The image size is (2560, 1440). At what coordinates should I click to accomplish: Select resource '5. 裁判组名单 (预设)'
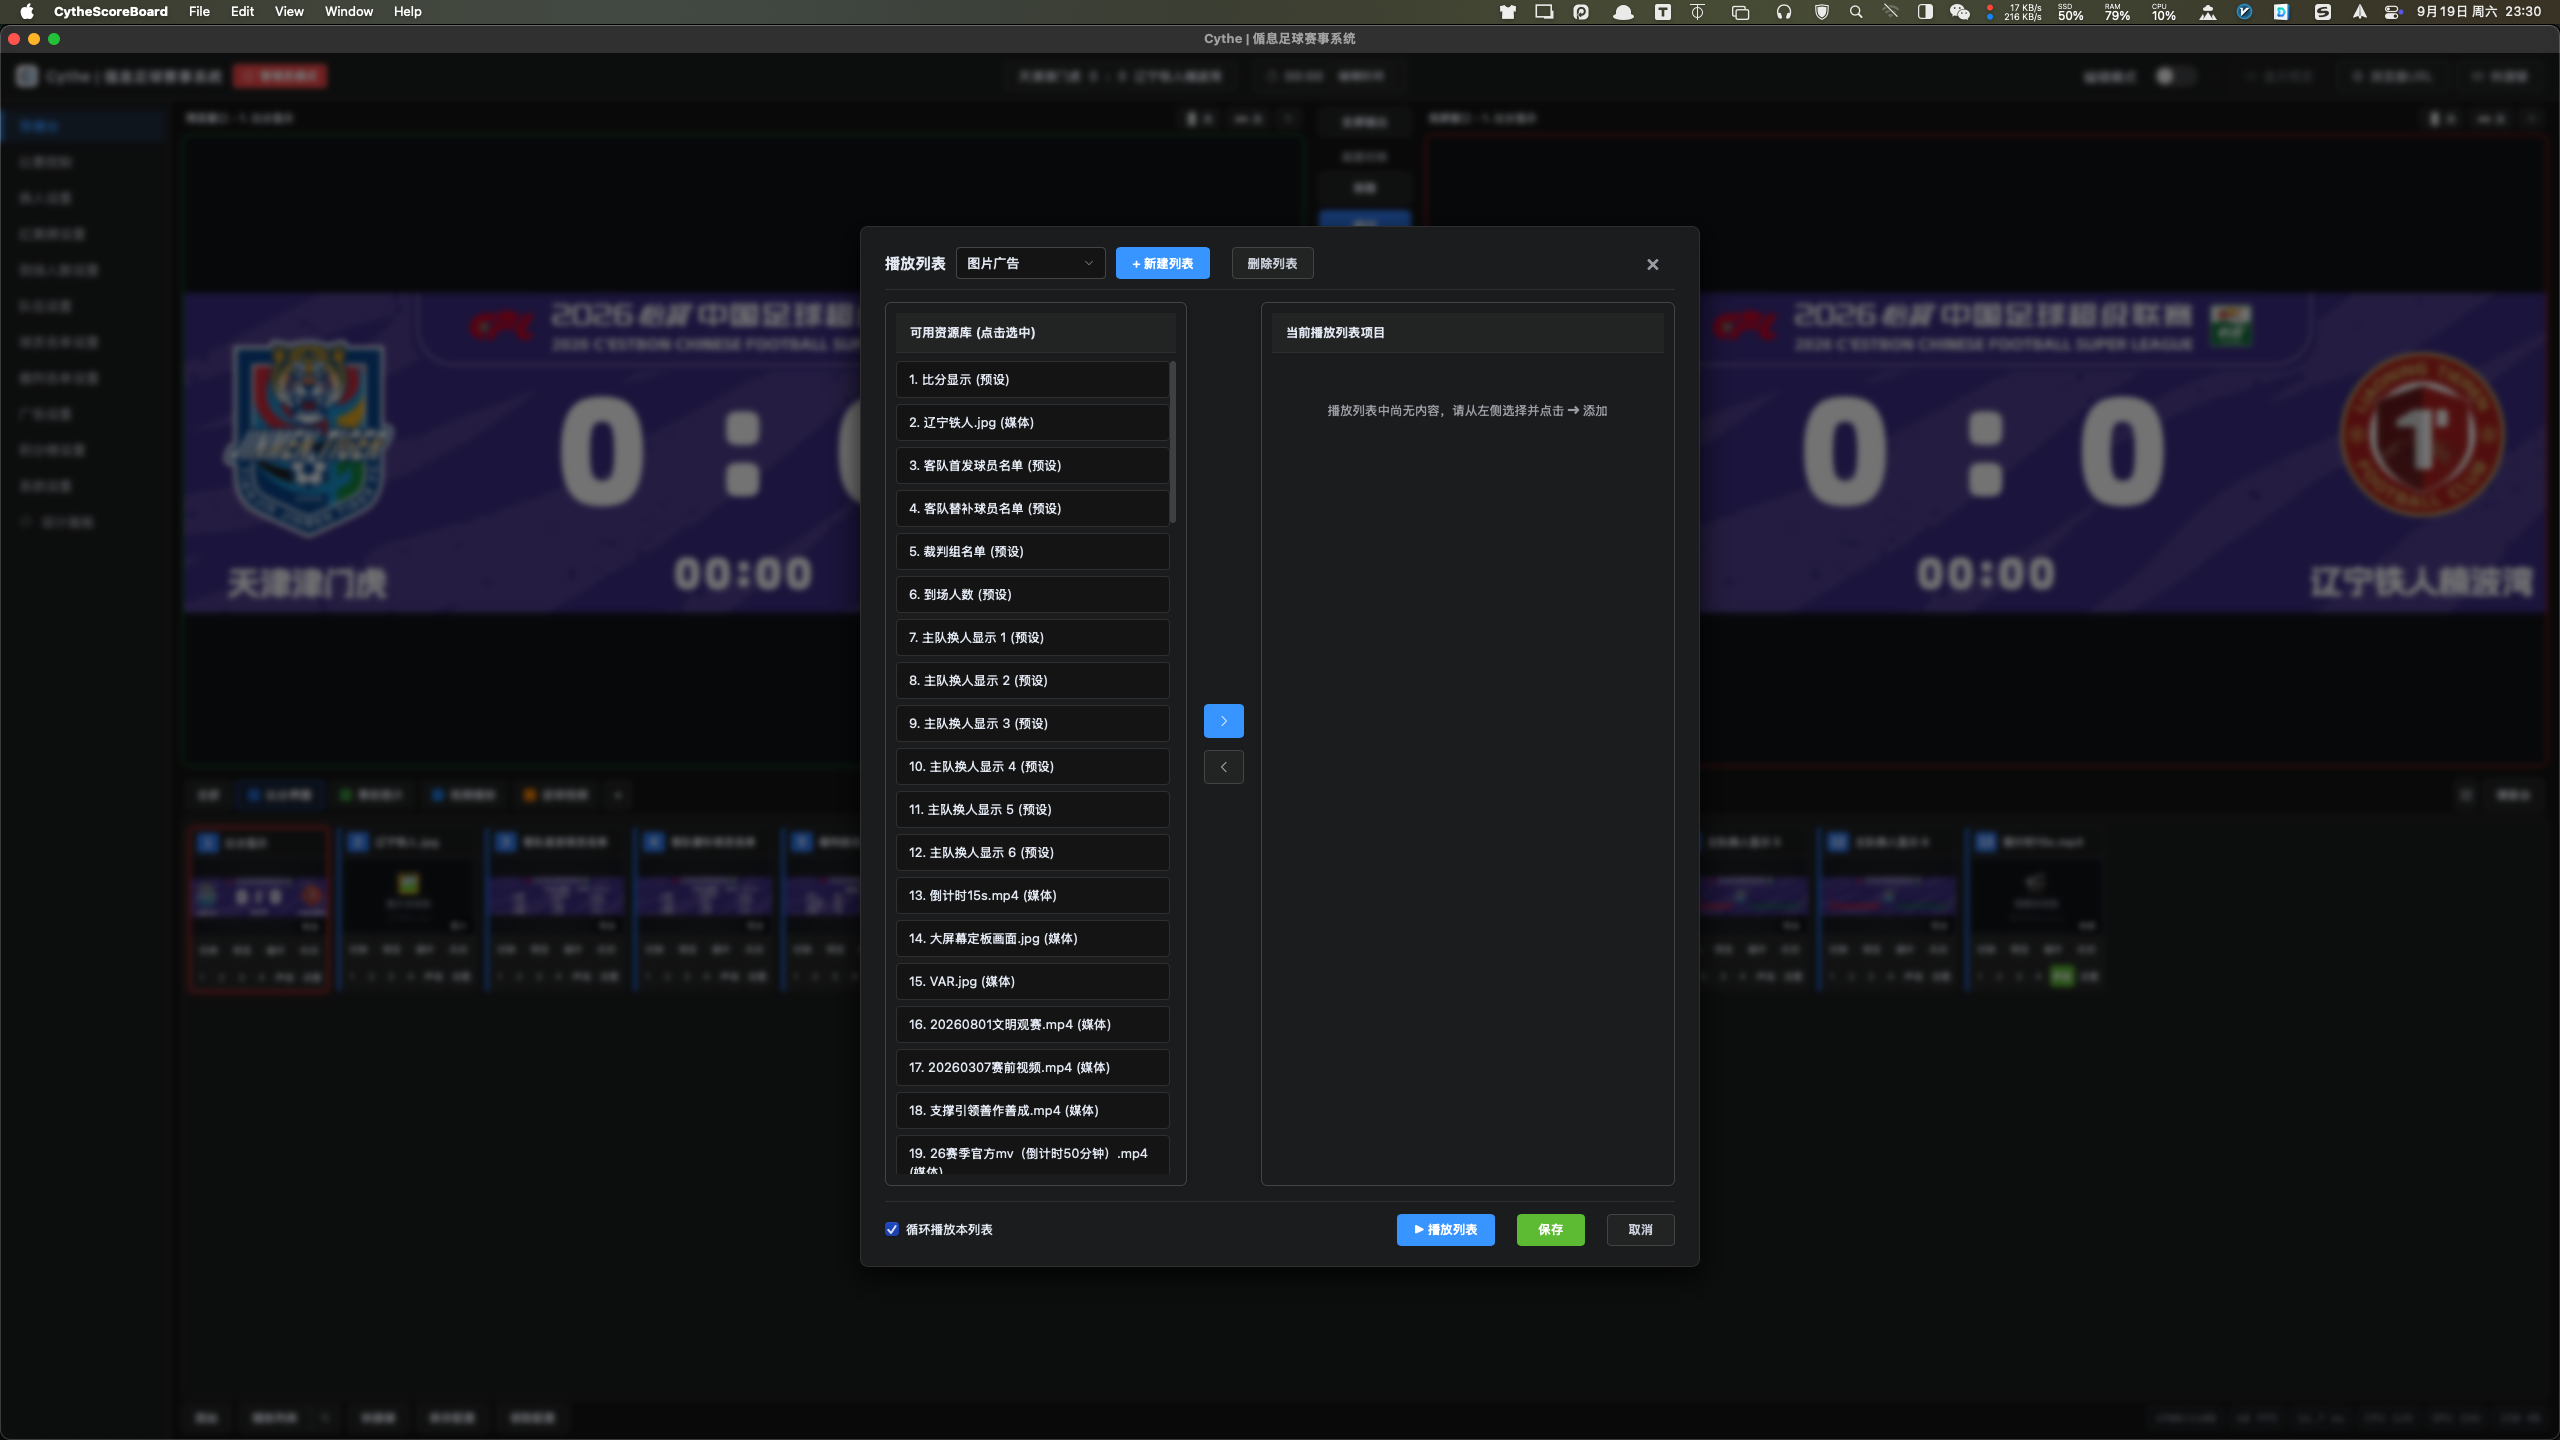coord(1032,551)
